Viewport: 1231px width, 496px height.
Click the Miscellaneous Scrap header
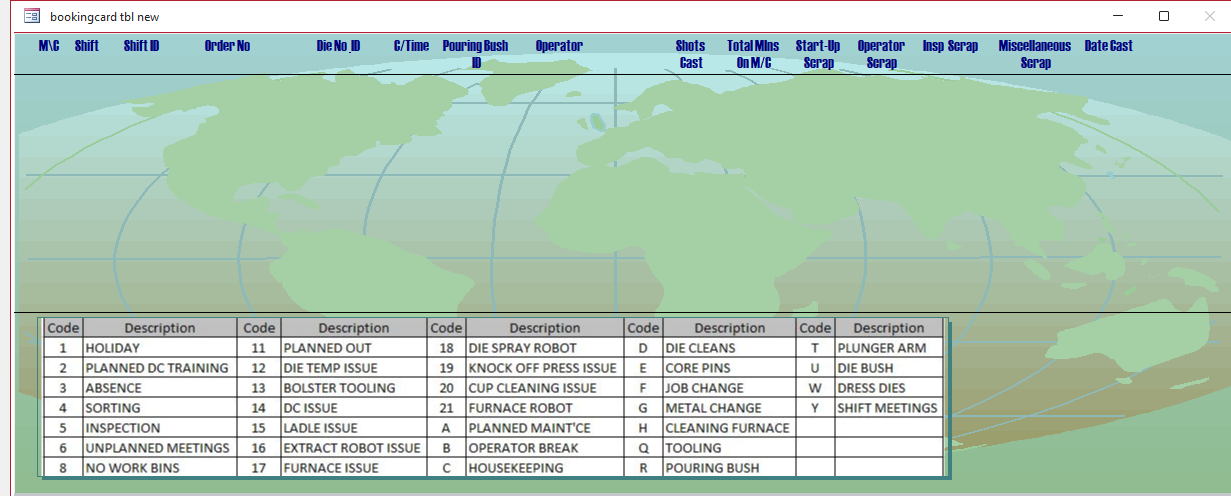[x=1035, y=54]
